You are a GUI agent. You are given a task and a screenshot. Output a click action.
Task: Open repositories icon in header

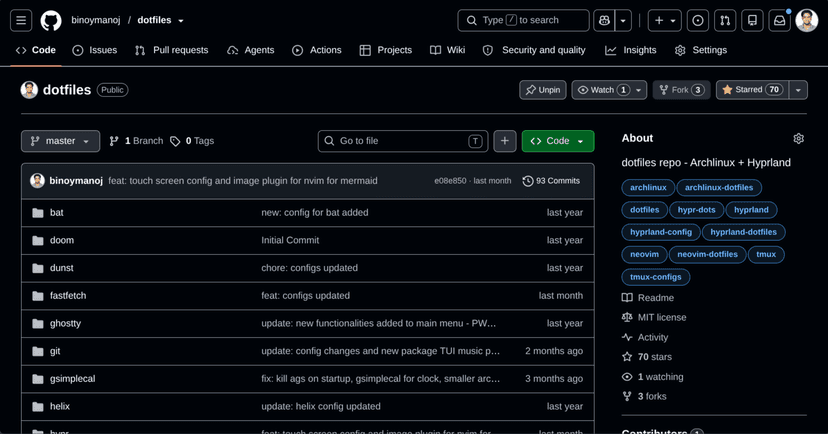coord(752,21)
